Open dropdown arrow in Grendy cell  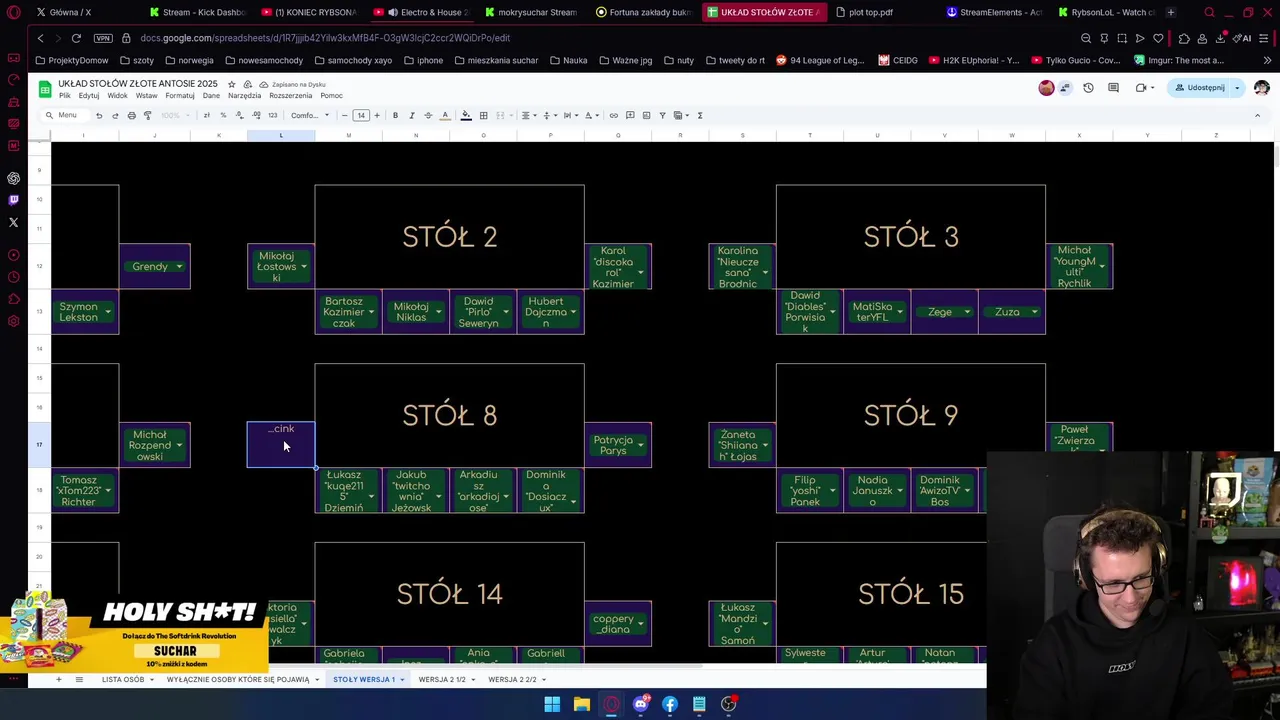point(179,267)
